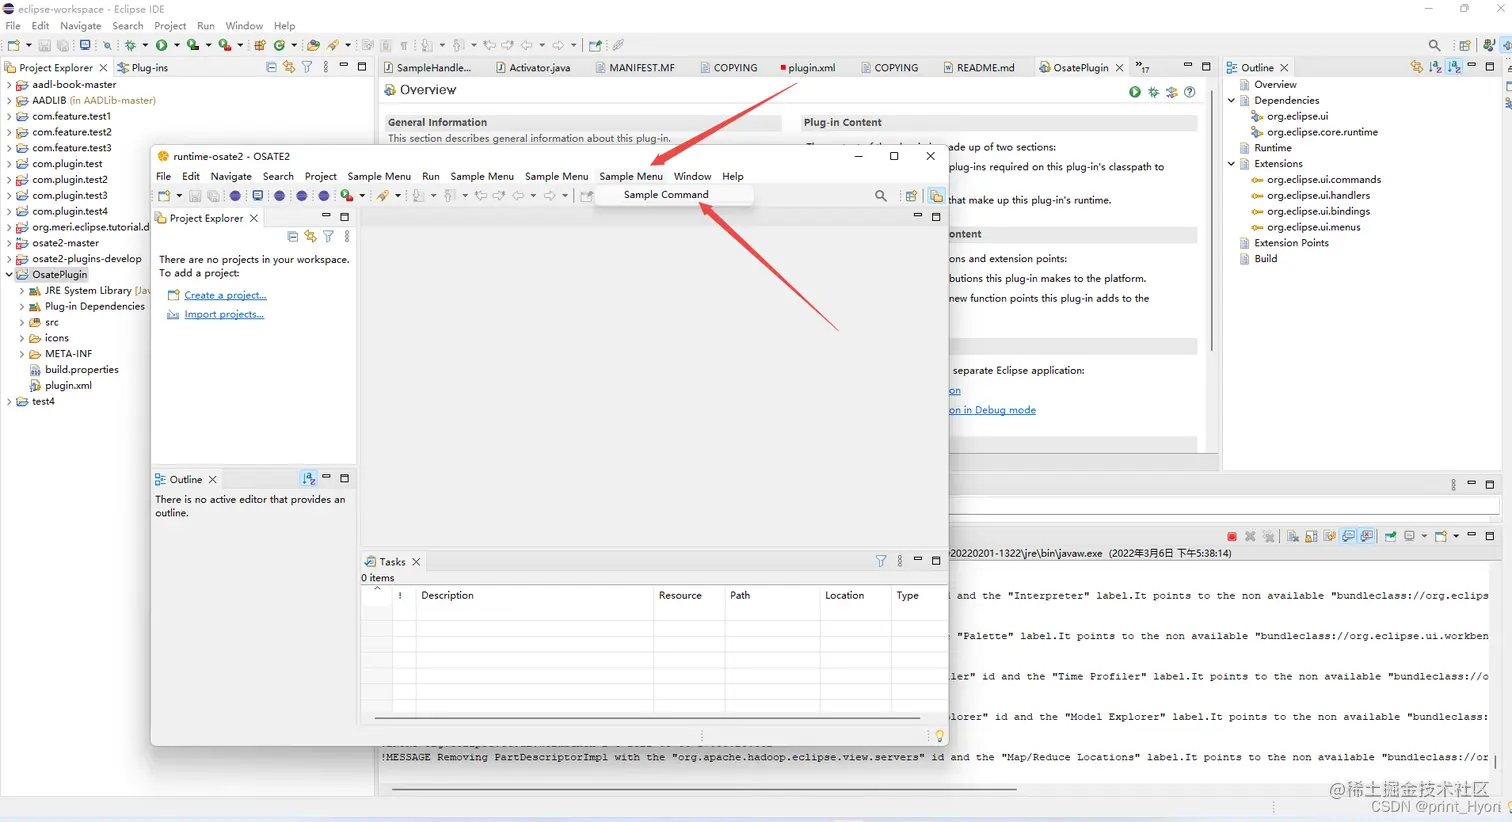Collapse Extensions in Eclipse IDE Outline
The image size is (1512, 822).
click(x=1232, y=164)
